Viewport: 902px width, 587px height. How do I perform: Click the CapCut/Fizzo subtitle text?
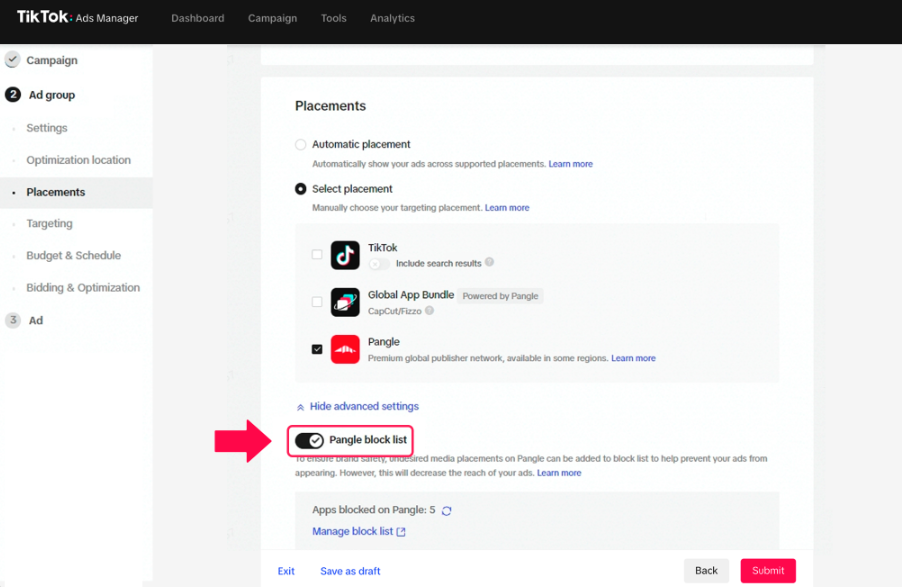395,311
